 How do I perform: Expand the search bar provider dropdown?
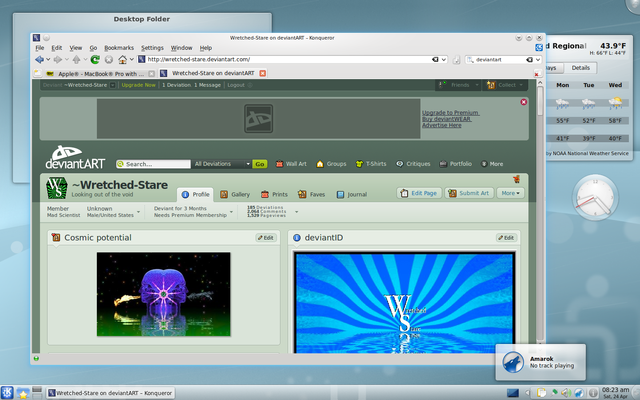click(538, 60)
